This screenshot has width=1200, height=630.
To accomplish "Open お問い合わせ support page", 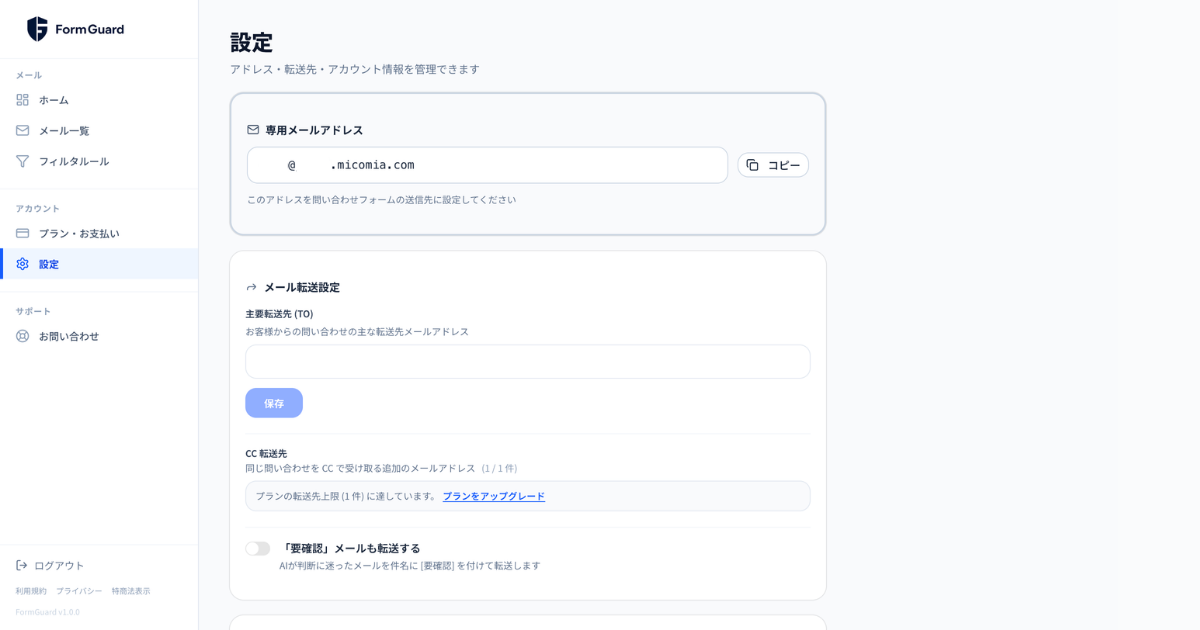I will point(99,336).
